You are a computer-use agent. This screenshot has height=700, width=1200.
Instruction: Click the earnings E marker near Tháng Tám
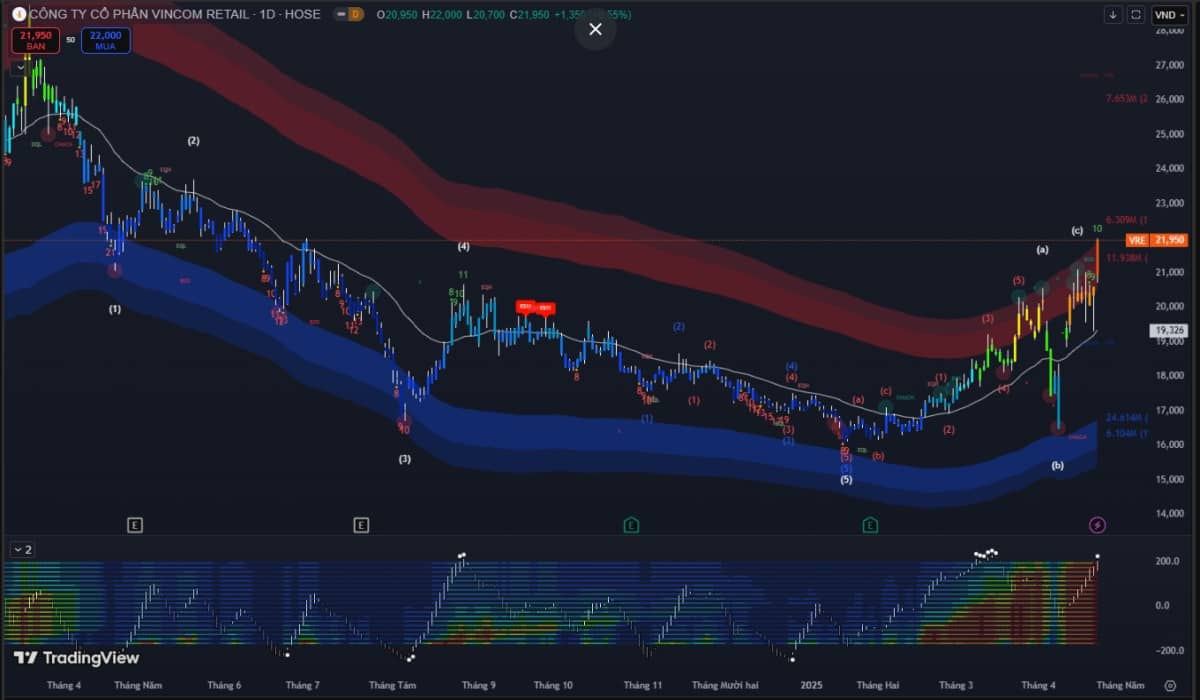pos(361,524)
